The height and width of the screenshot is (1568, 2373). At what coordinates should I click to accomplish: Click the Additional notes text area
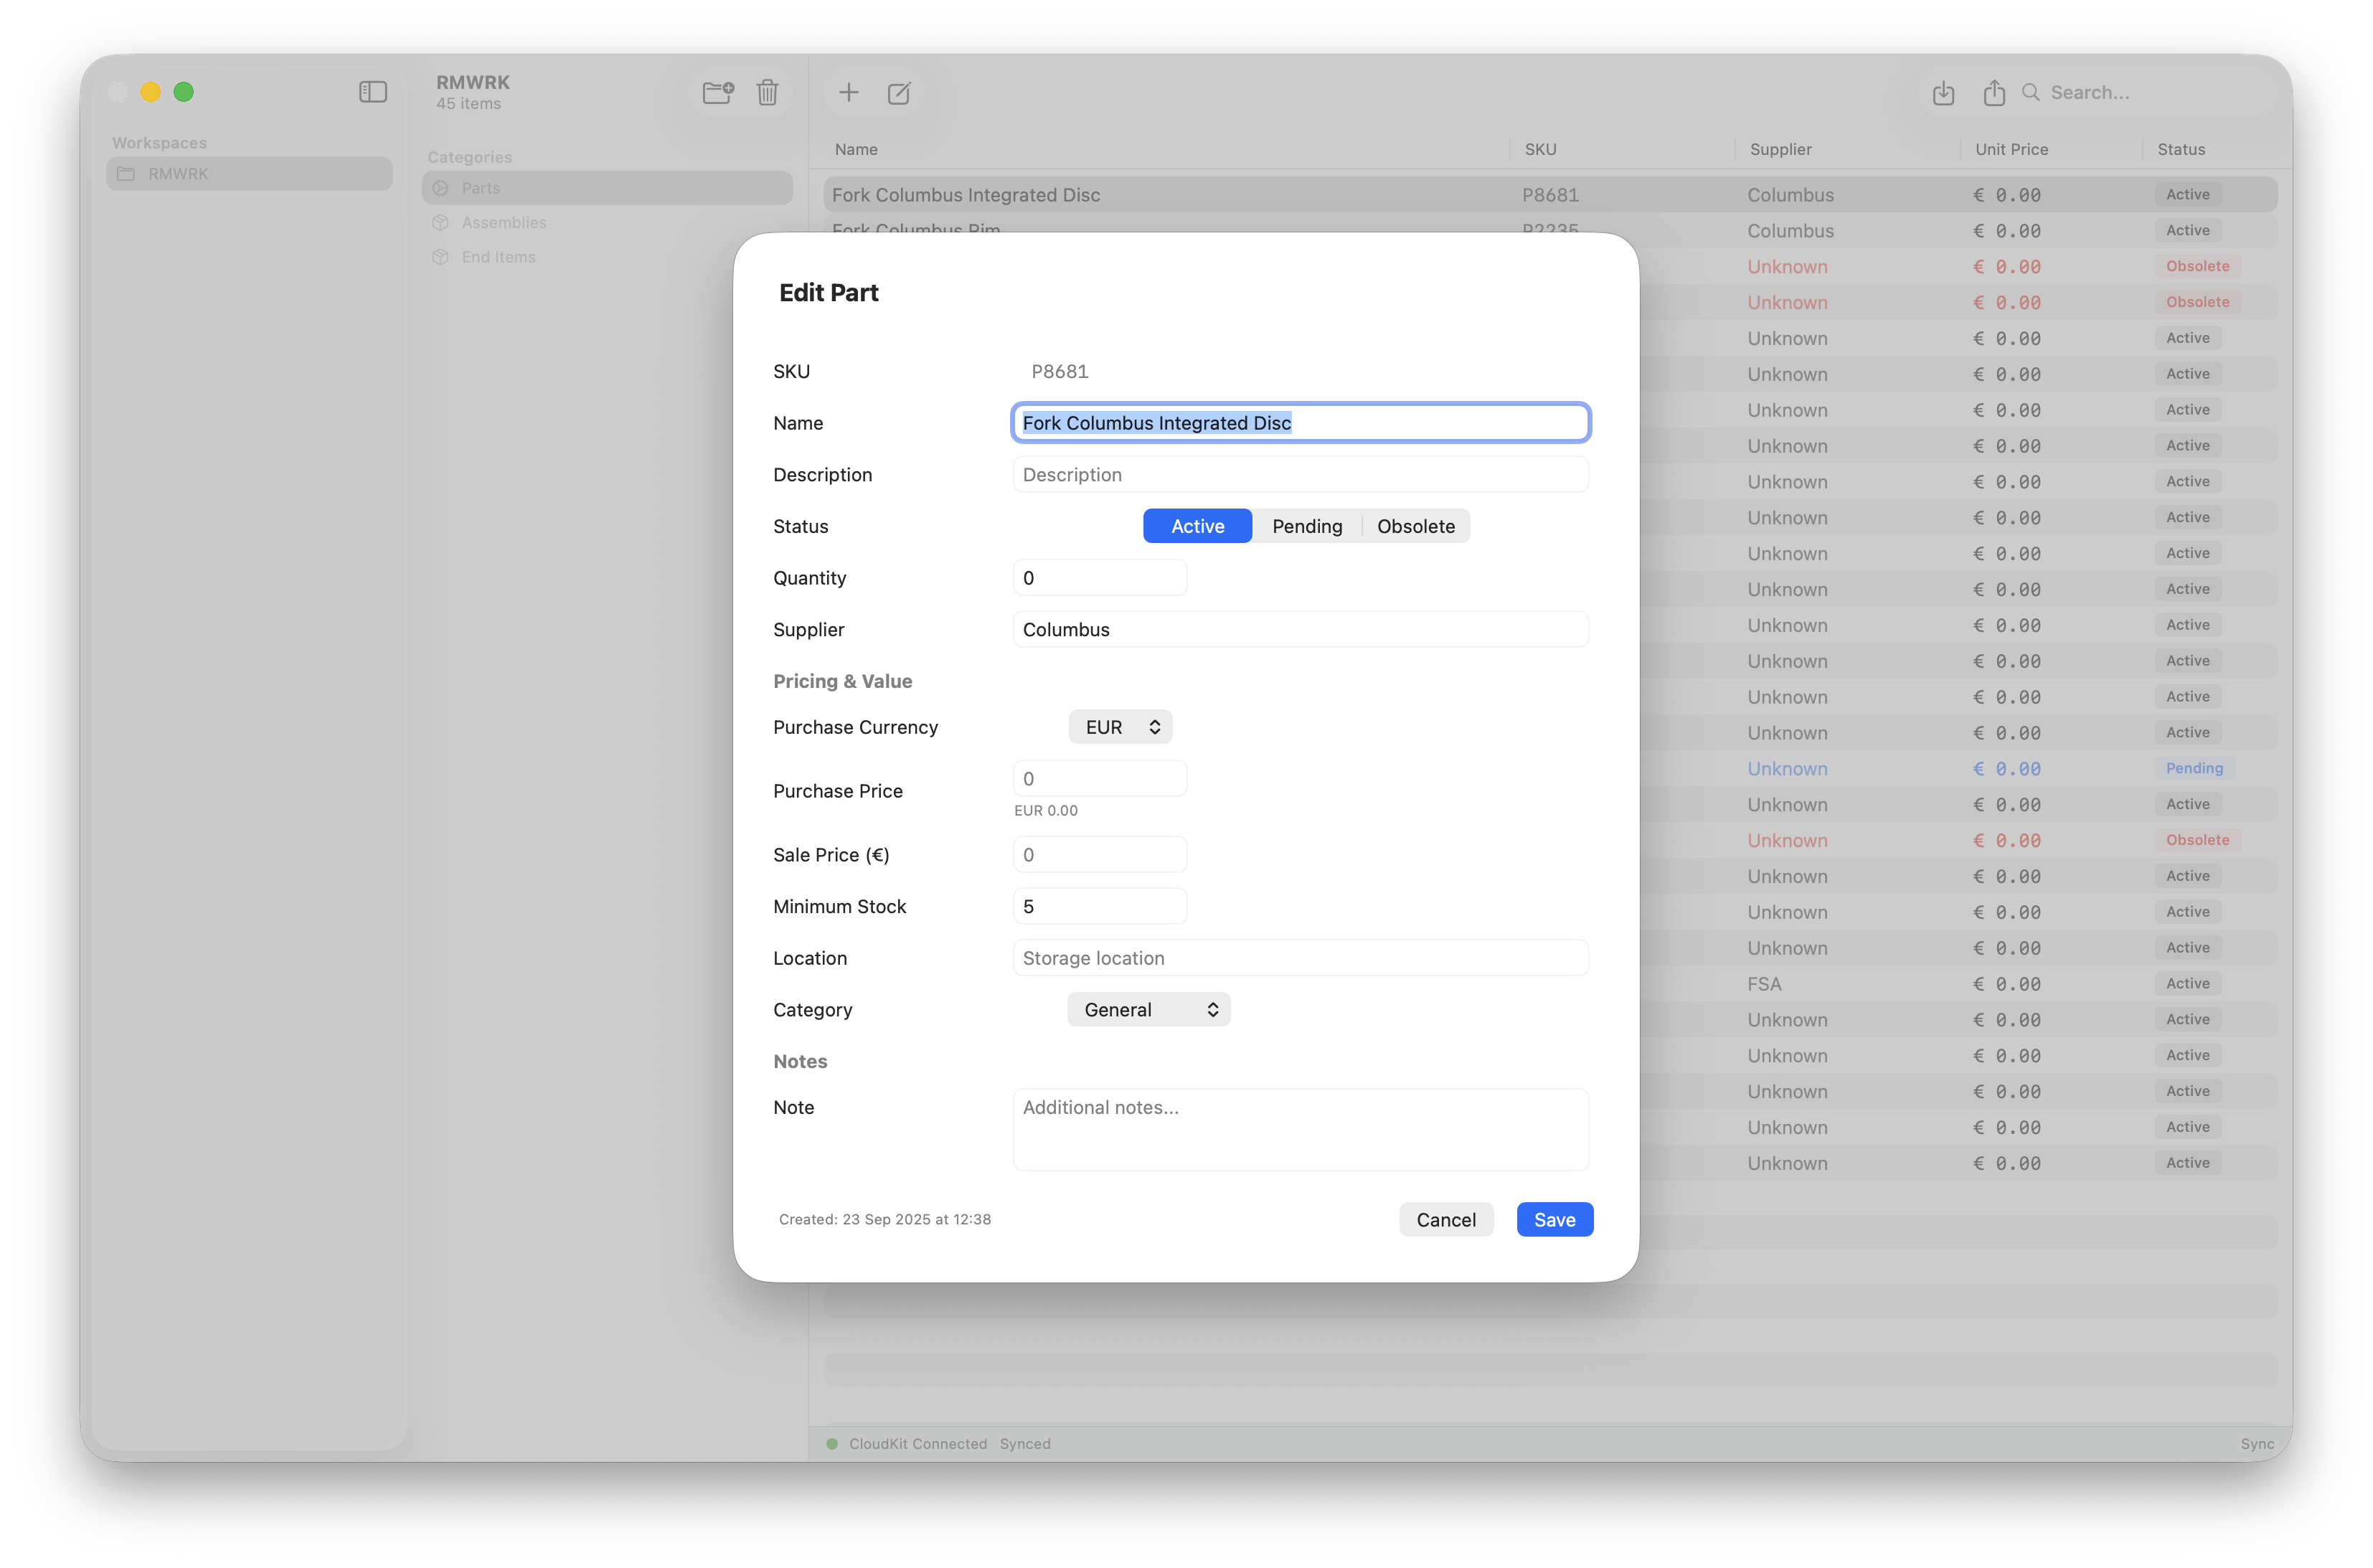[1300, 1130]
